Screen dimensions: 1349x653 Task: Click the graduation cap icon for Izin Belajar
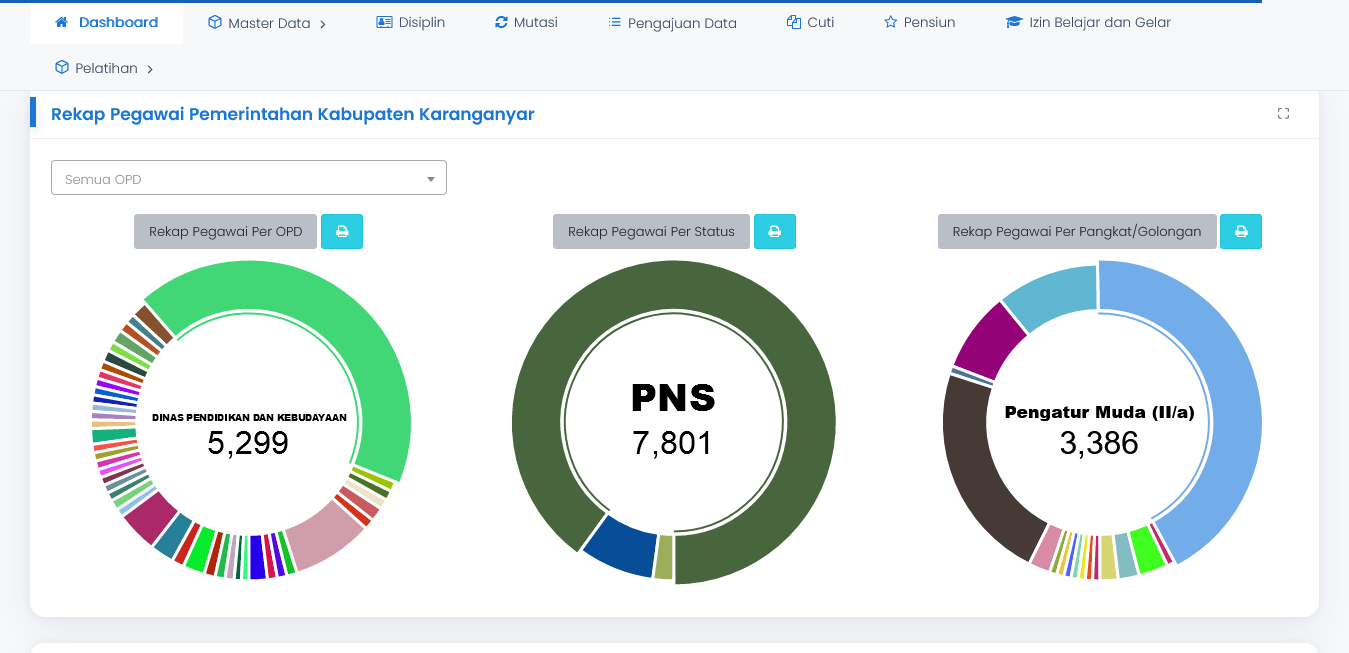(x=1014, y=22)
